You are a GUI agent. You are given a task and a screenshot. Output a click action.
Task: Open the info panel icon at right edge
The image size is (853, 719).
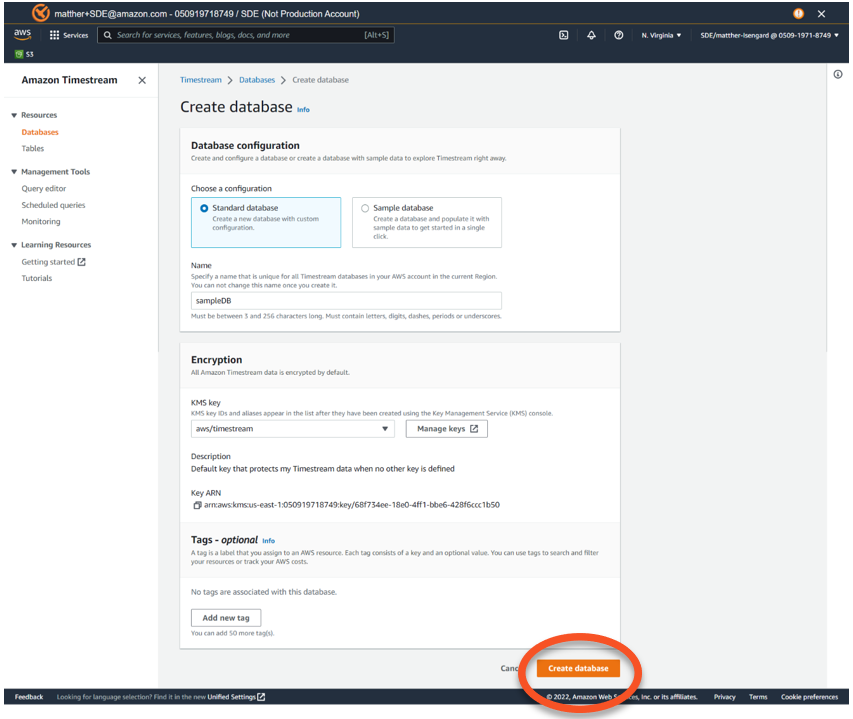838,75
